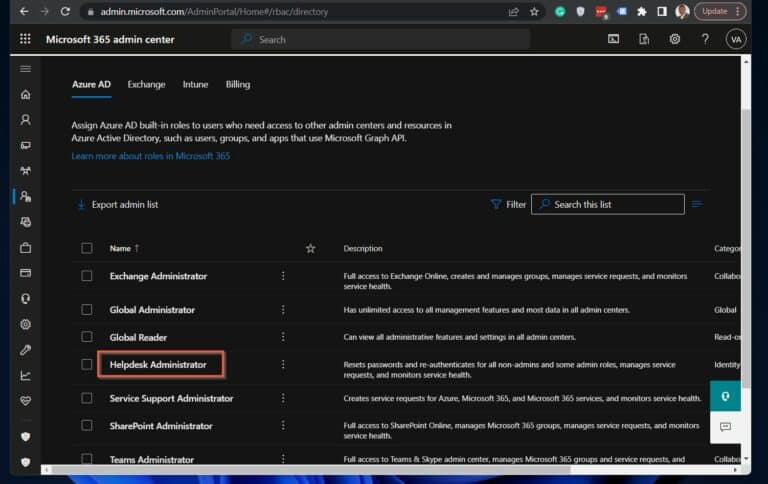Open the Help question mark

705,39
